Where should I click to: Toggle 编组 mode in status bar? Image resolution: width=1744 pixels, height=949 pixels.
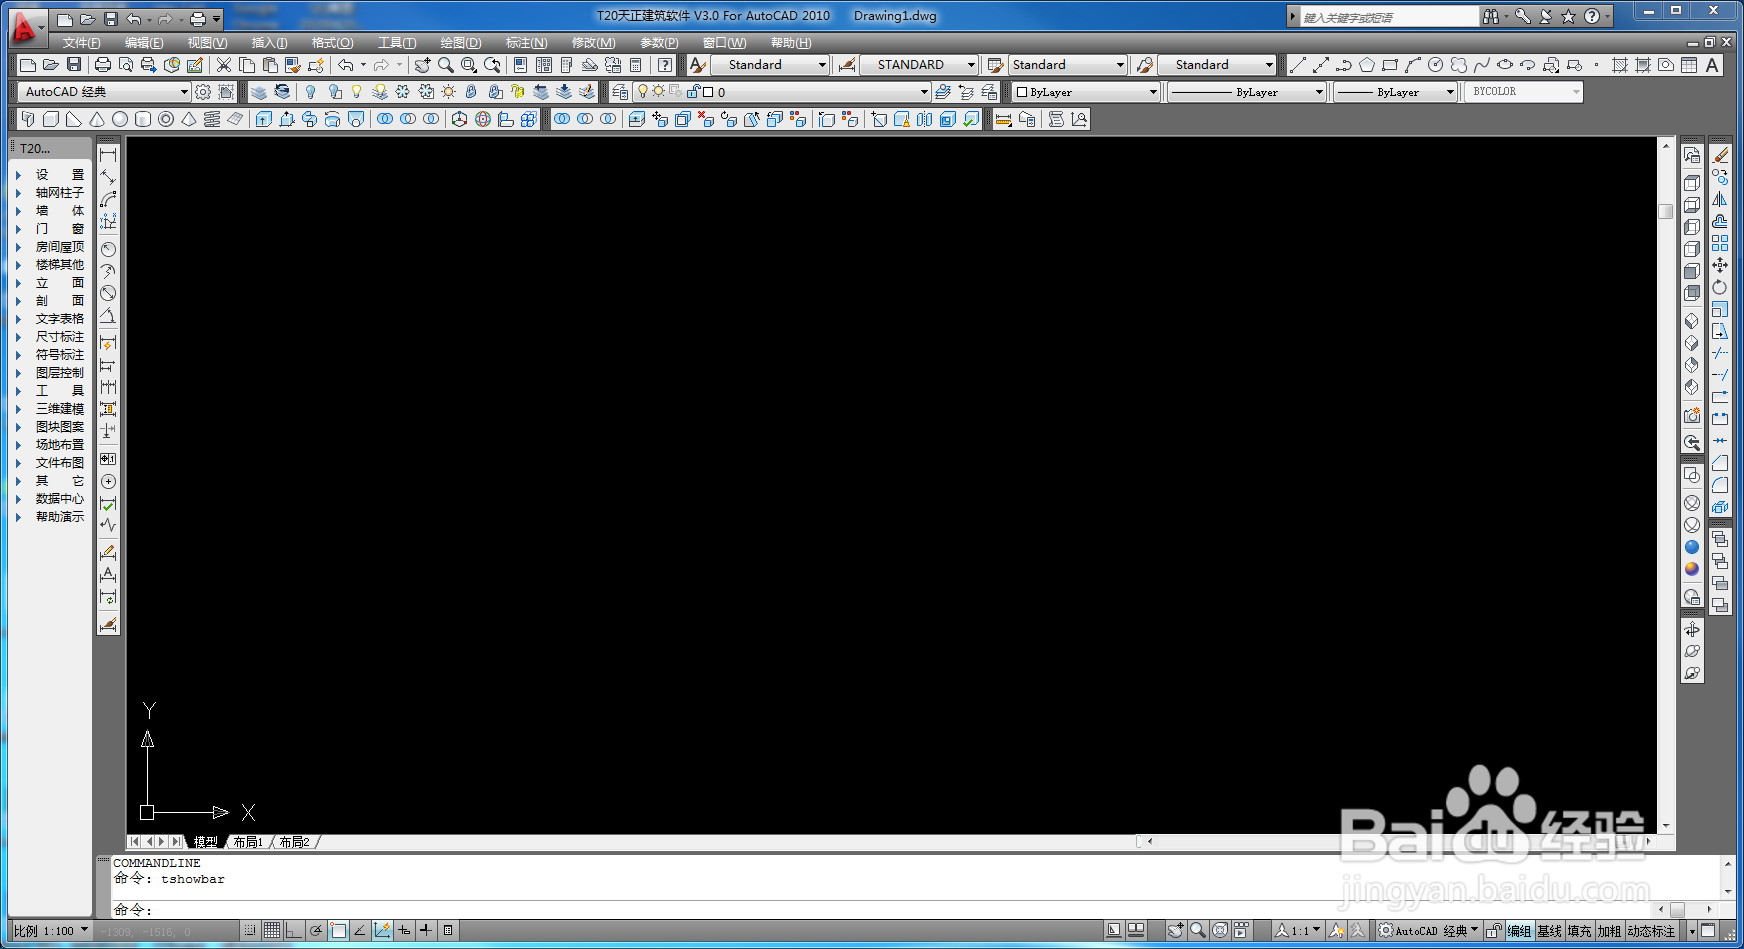[1520, 931]
